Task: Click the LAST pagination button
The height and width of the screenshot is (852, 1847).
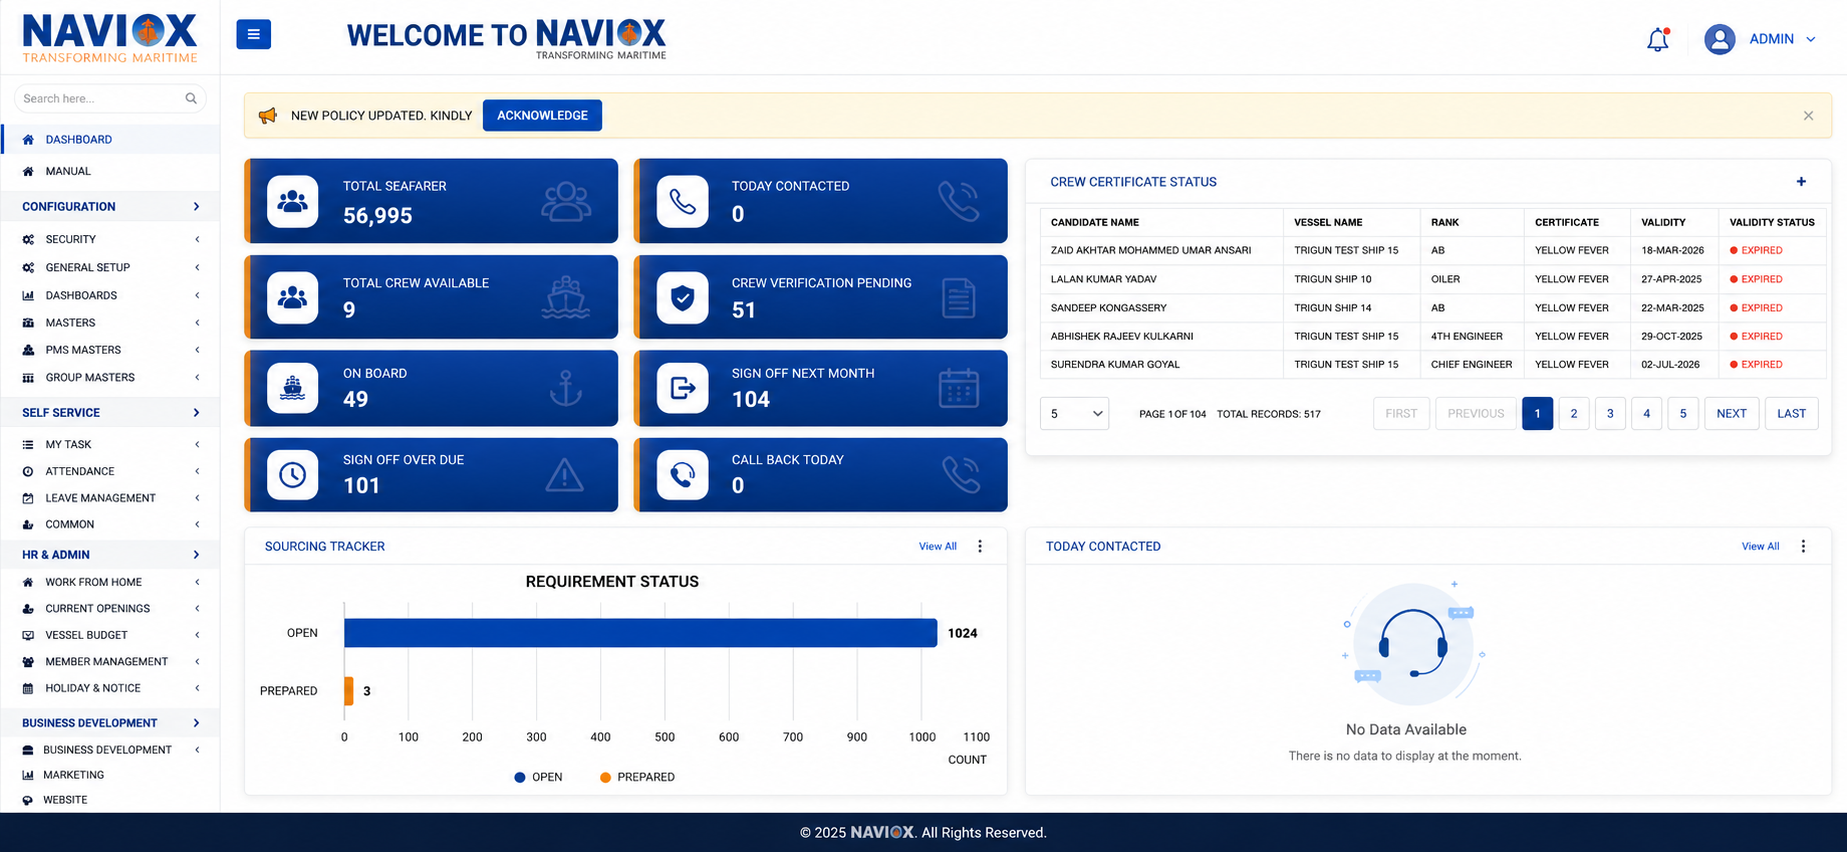Action: (x=1791, y=413)
